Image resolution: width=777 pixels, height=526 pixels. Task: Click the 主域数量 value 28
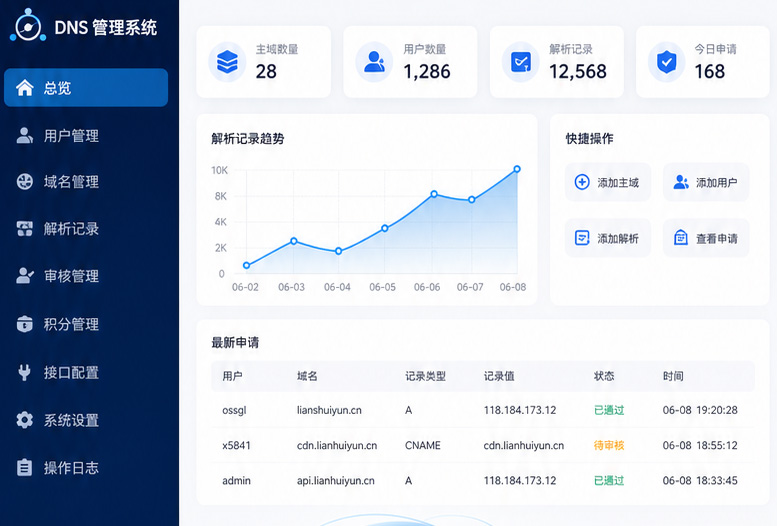[266, 71]
